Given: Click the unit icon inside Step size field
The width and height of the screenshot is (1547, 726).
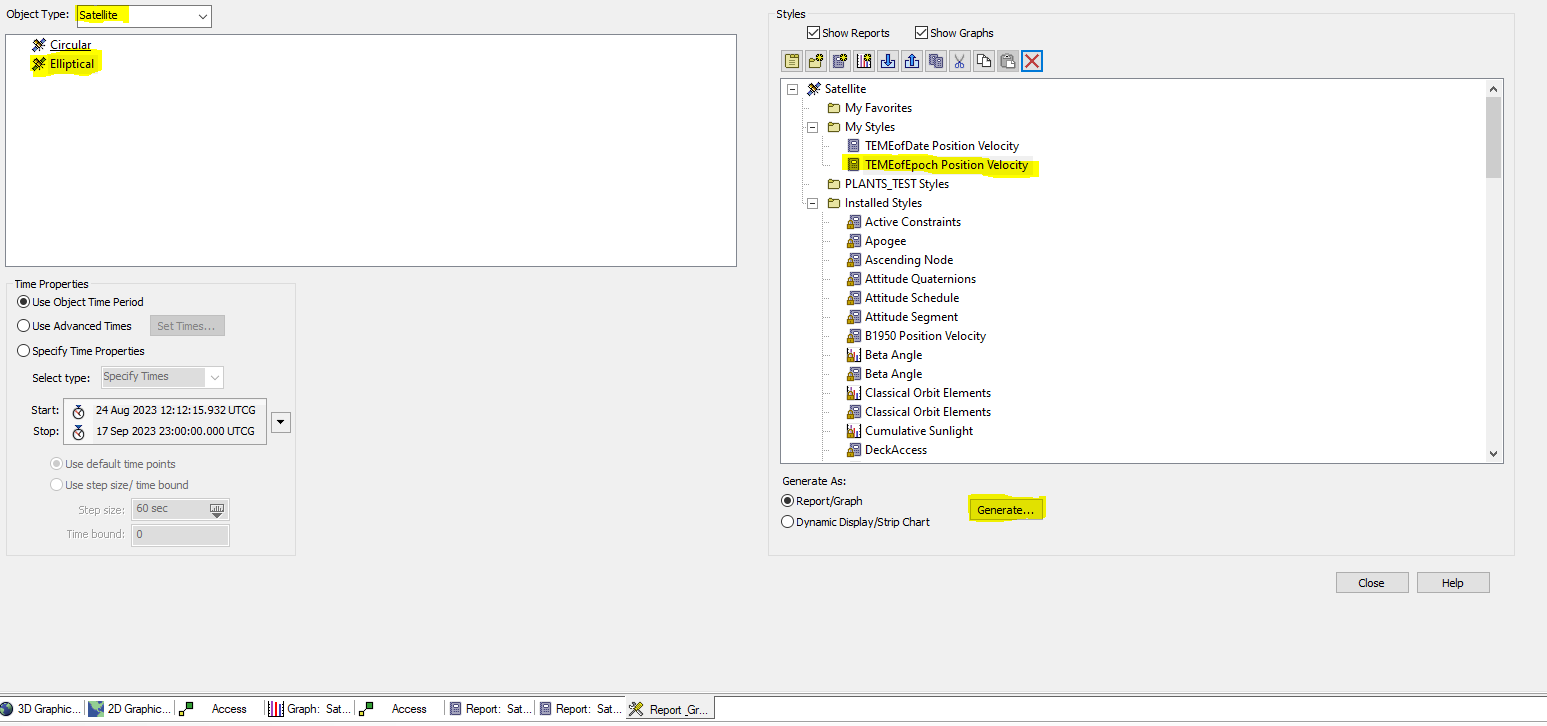Looking at the screenshot, I should 217,509.
